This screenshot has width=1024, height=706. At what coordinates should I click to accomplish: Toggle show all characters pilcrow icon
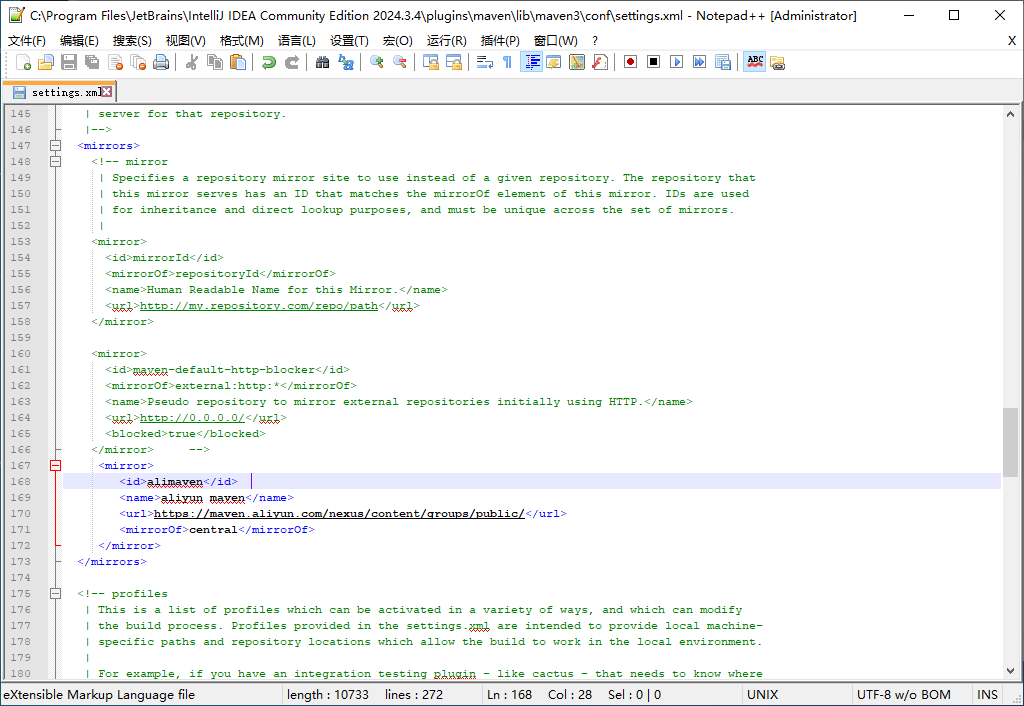point(507,62)
